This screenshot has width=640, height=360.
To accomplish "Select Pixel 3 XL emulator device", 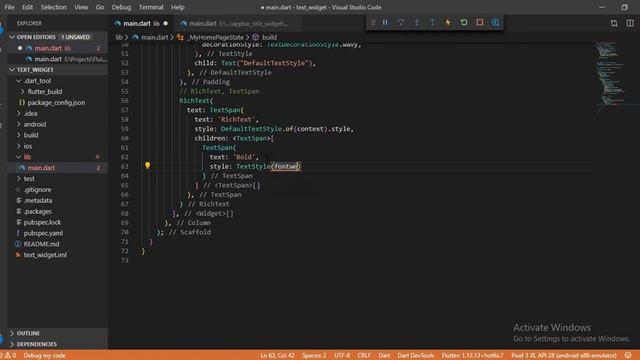I will pyautogui.click(x=564, y=356).
